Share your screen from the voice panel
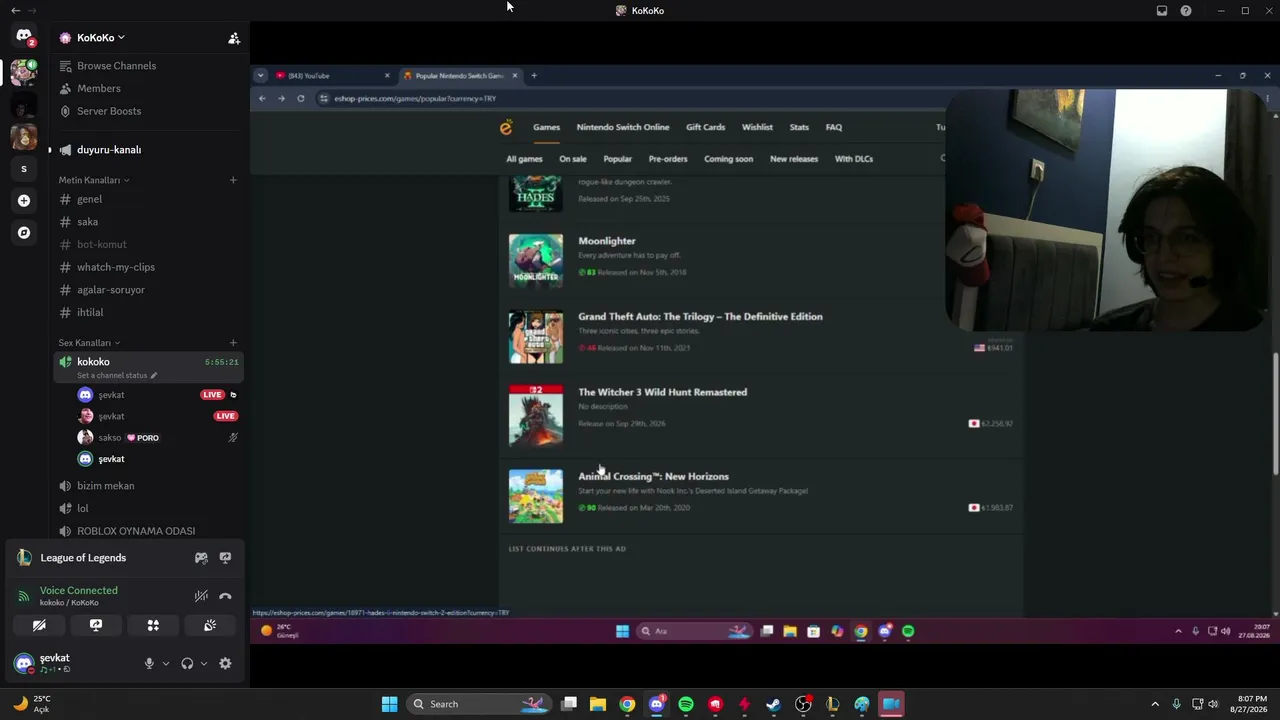This screenshot has width=1280, height=720. 96,625
